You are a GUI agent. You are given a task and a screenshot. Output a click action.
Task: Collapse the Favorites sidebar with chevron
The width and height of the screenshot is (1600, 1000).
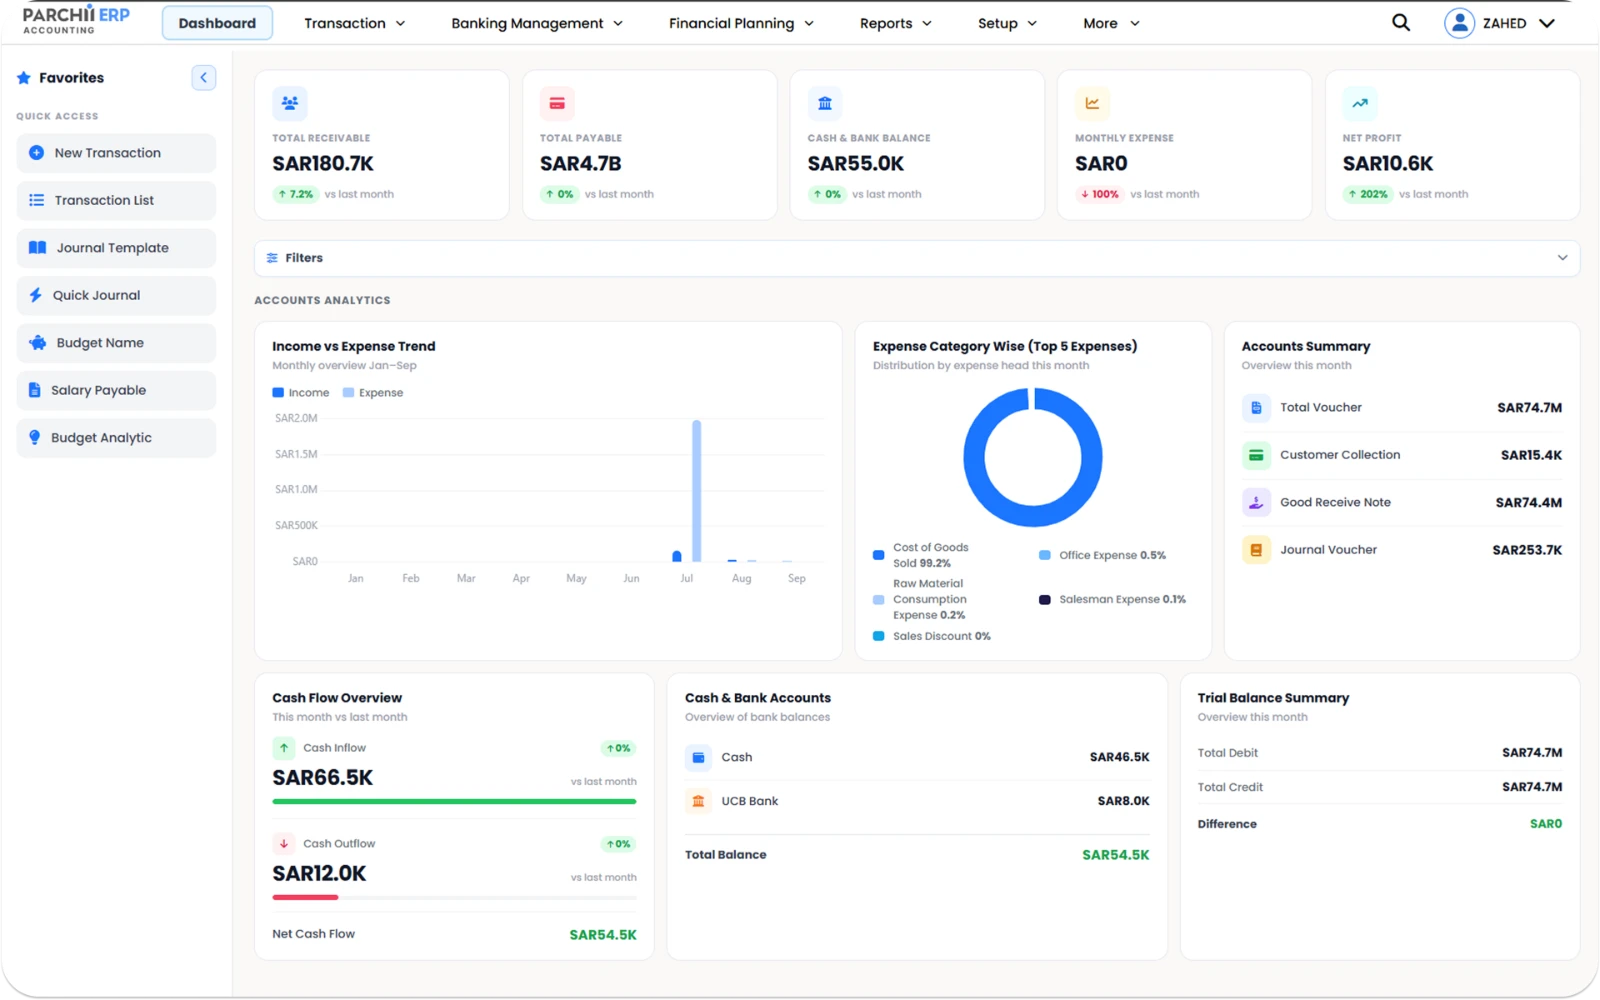pyautogui.click(x=204, y=77)
